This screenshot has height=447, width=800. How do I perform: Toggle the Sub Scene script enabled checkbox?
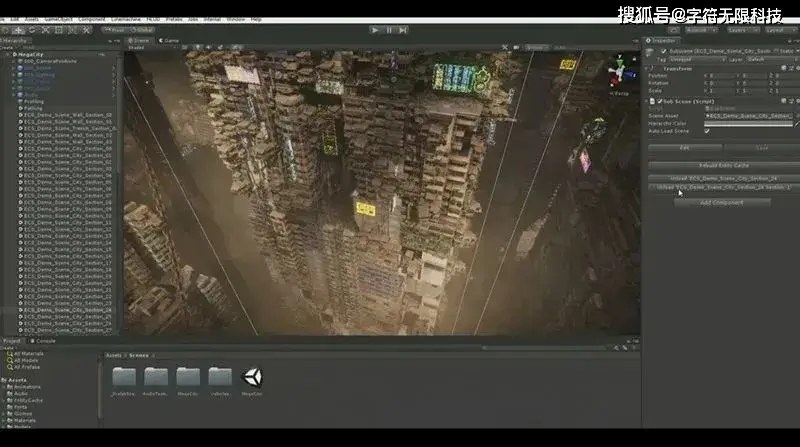coord(660,101)
